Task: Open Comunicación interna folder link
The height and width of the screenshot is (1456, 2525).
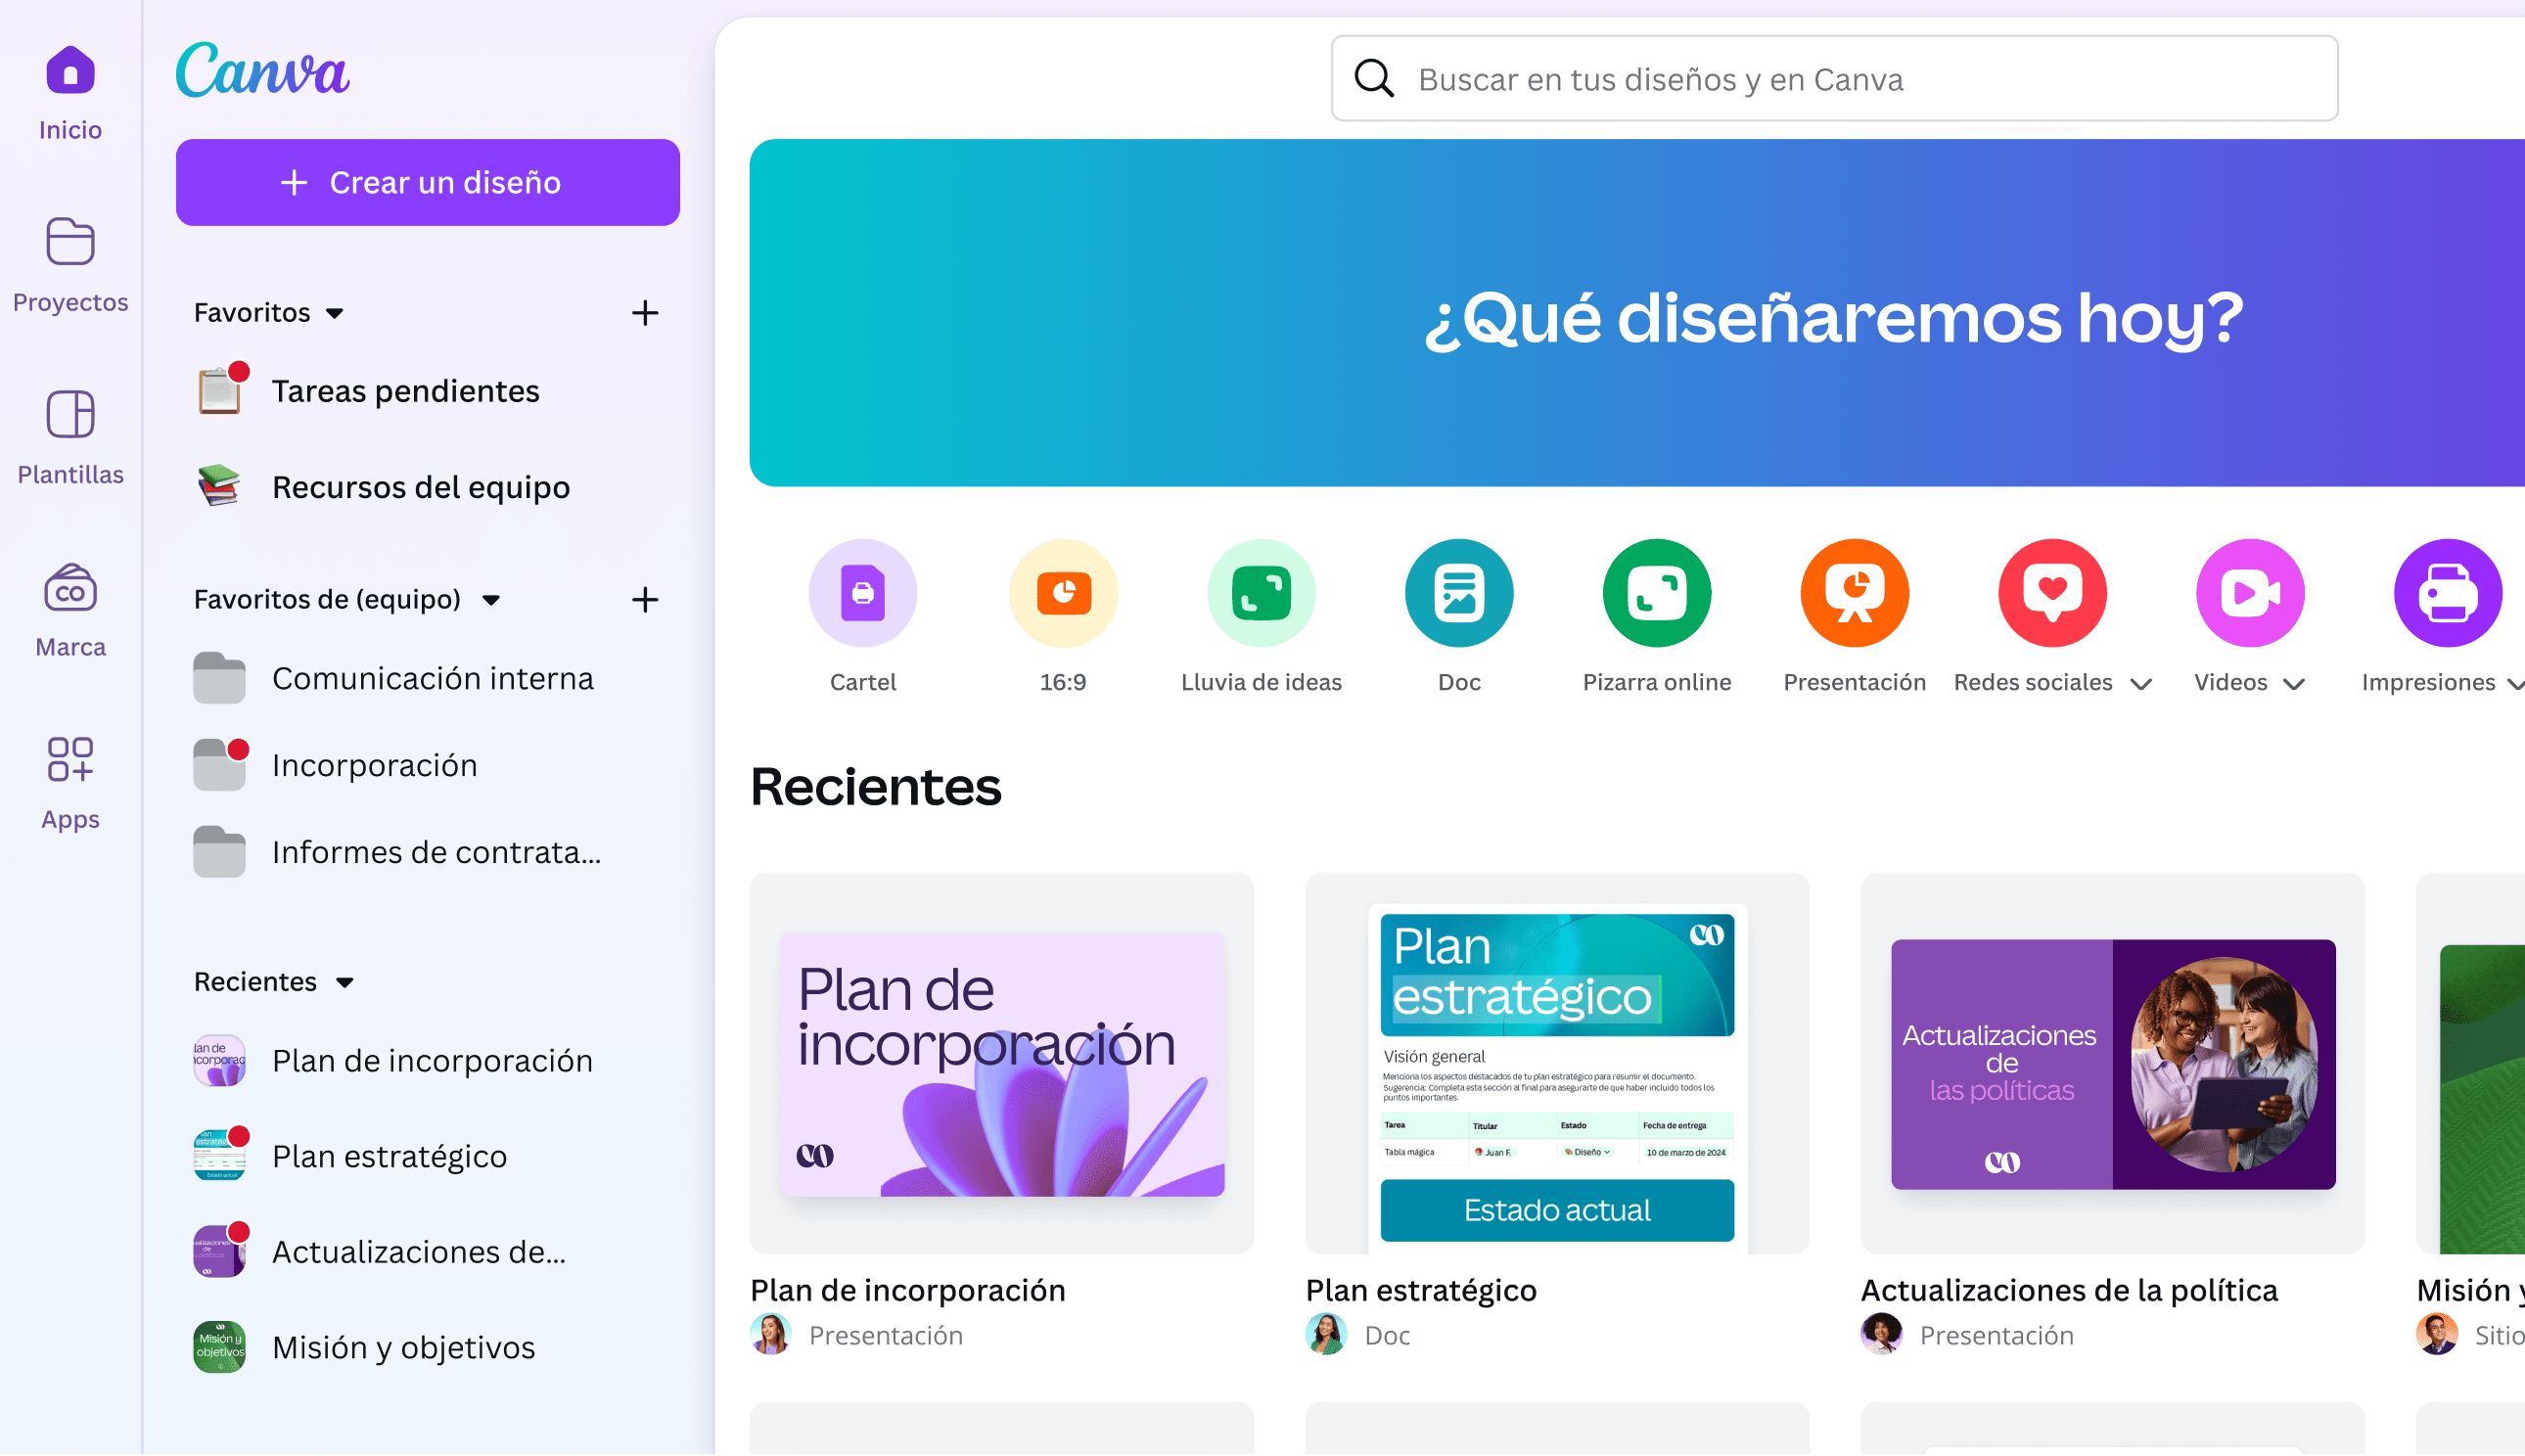Action: pos(433,678)
